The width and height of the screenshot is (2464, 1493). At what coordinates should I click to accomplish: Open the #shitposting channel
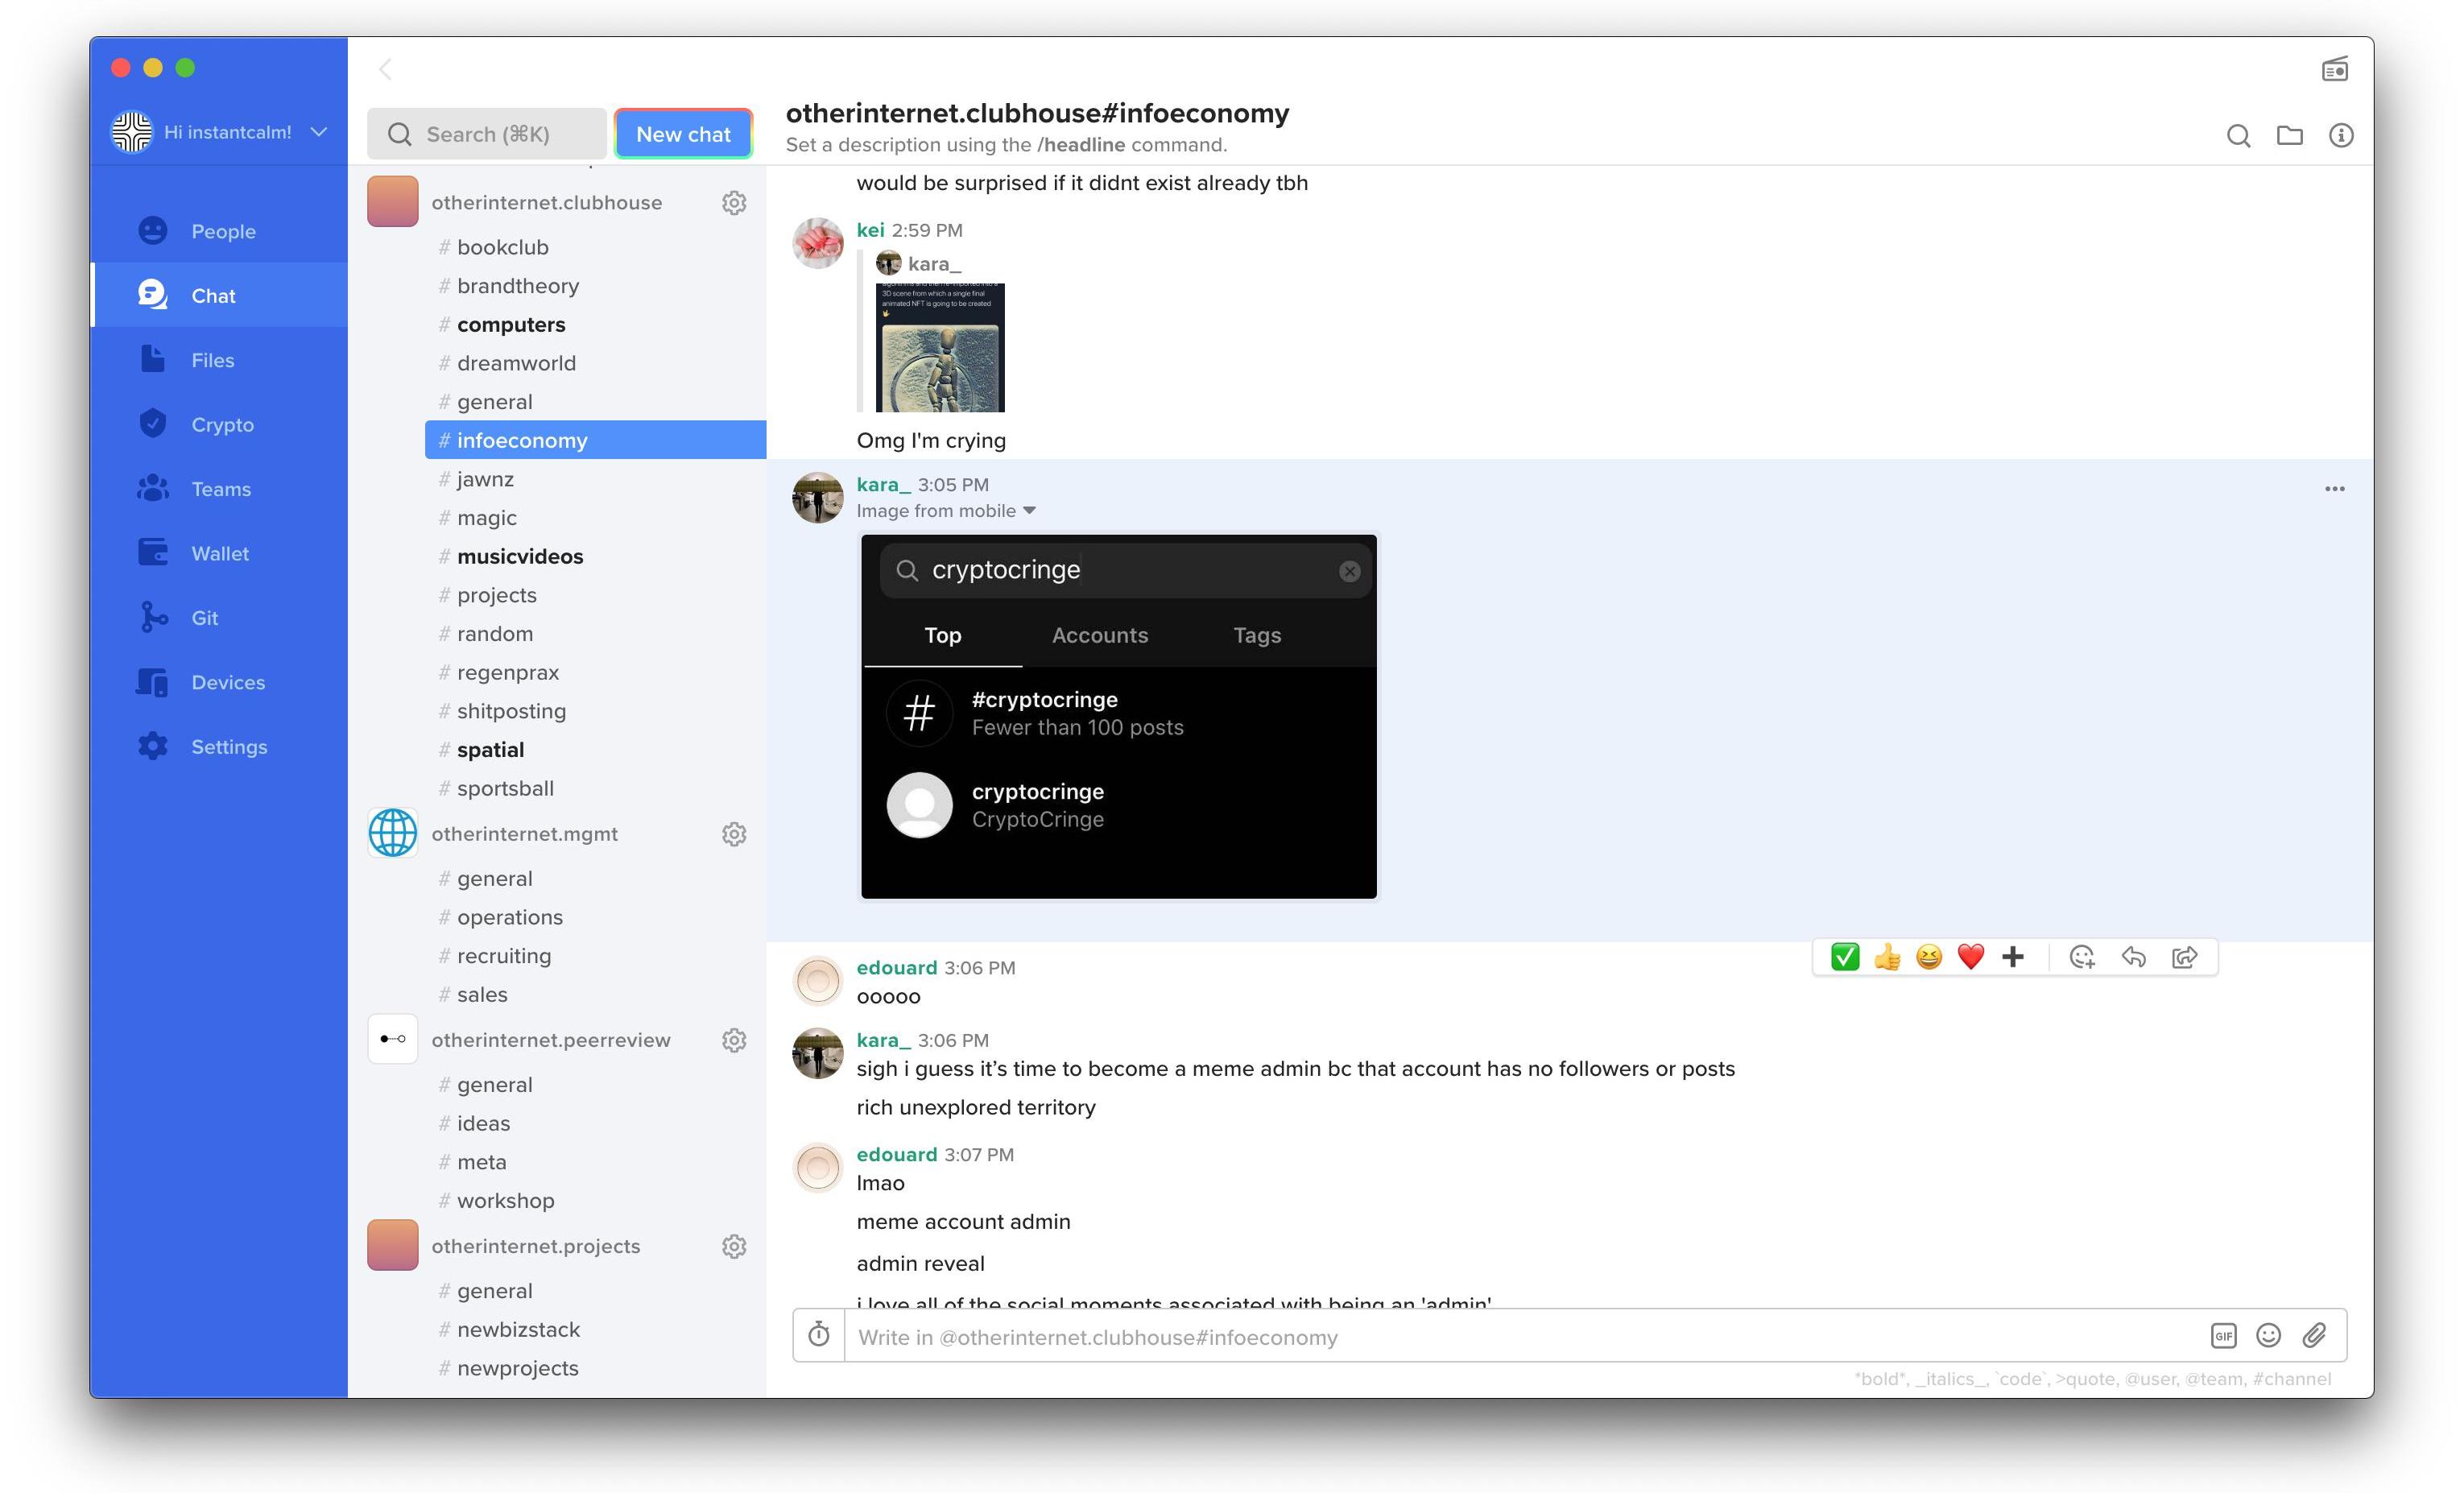pyautogui.click(x=511, y=711)
